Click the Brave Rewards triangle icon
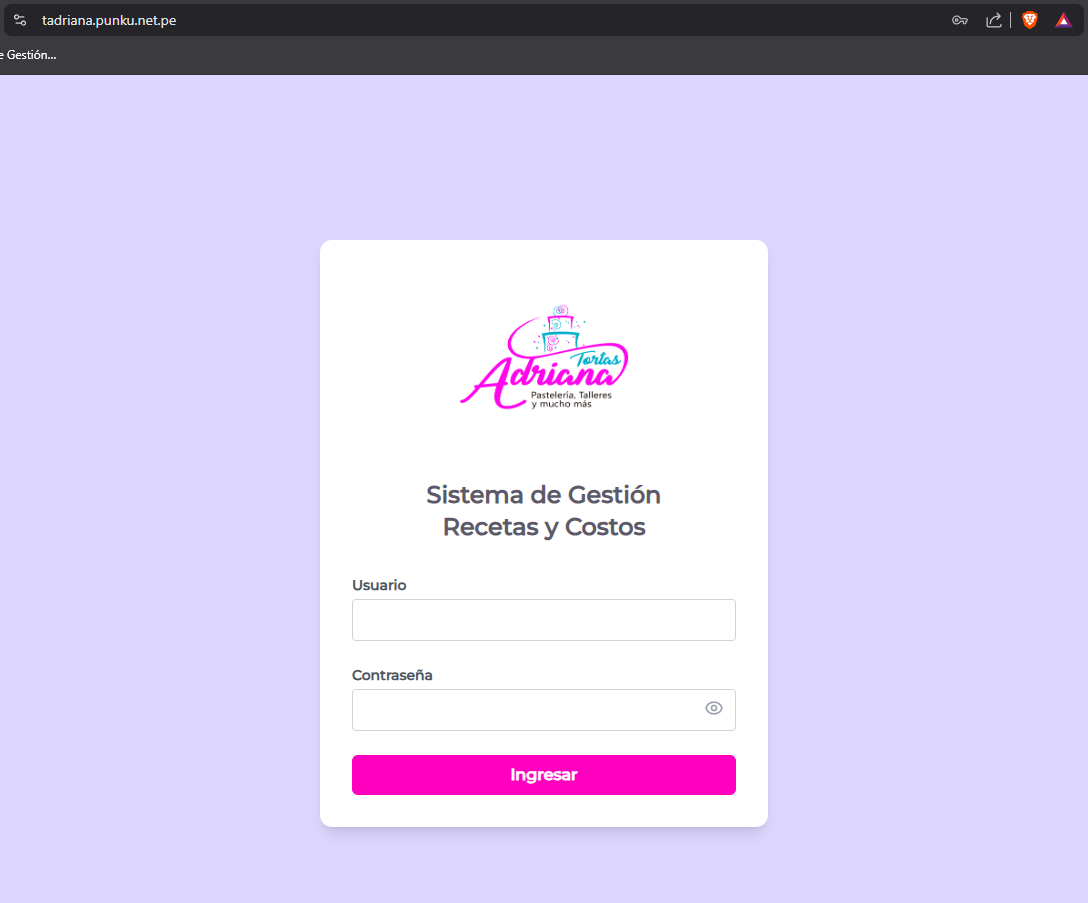The width and height of the screenshot is (1088, 903). click(x=1063, y=20)
